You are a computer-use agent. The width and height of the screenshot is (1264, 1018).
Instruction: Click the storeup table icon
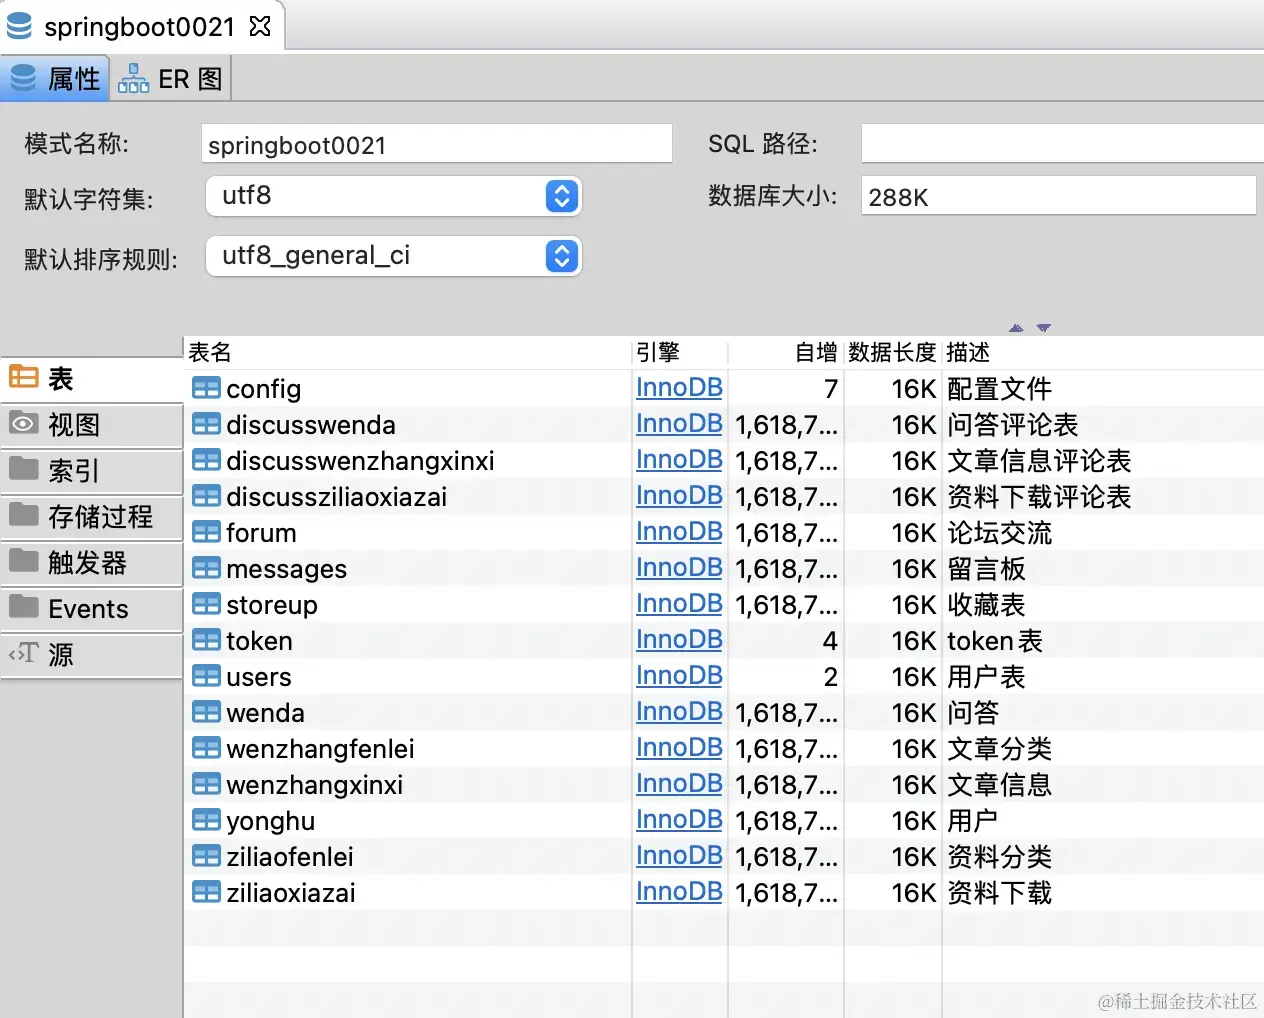point(206,604)
